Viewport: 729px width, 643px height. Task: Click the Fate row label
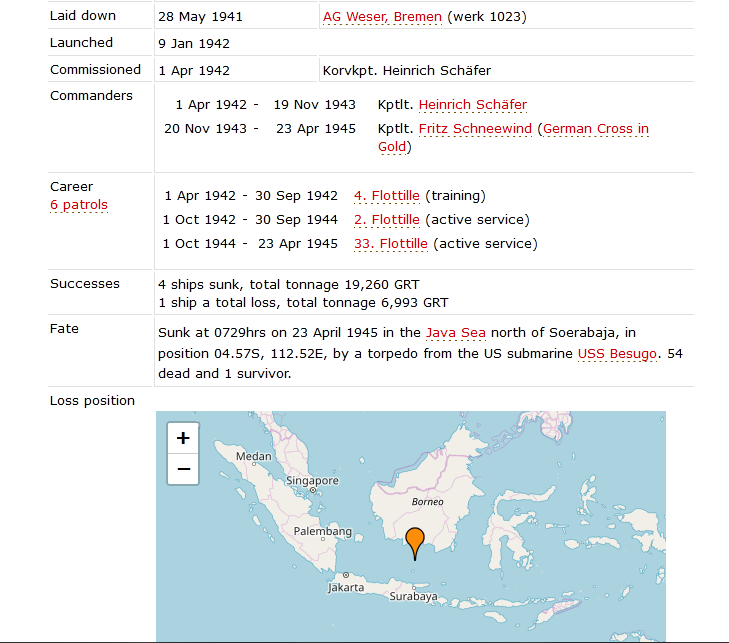point(64,329)
